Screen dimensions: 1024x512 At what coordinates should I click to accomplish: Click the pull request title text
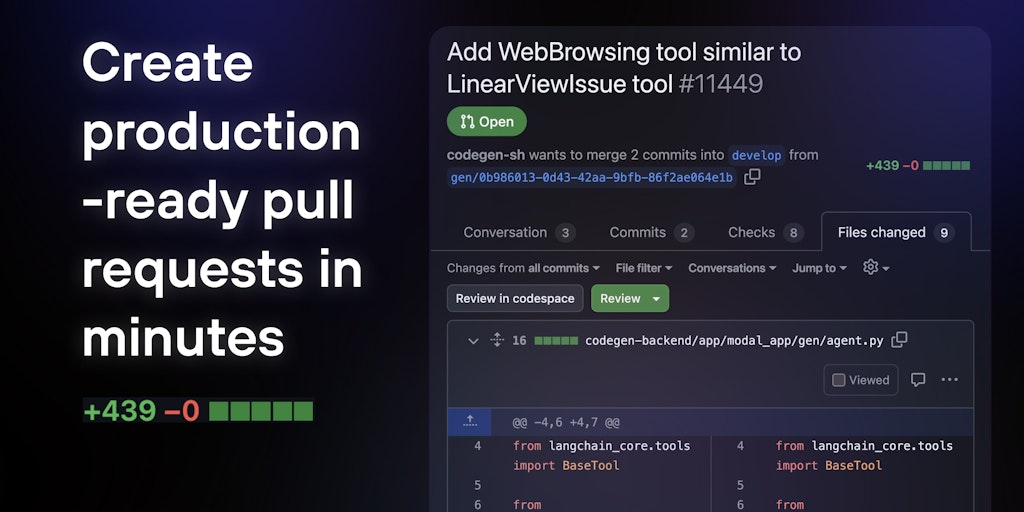point(624,68)
